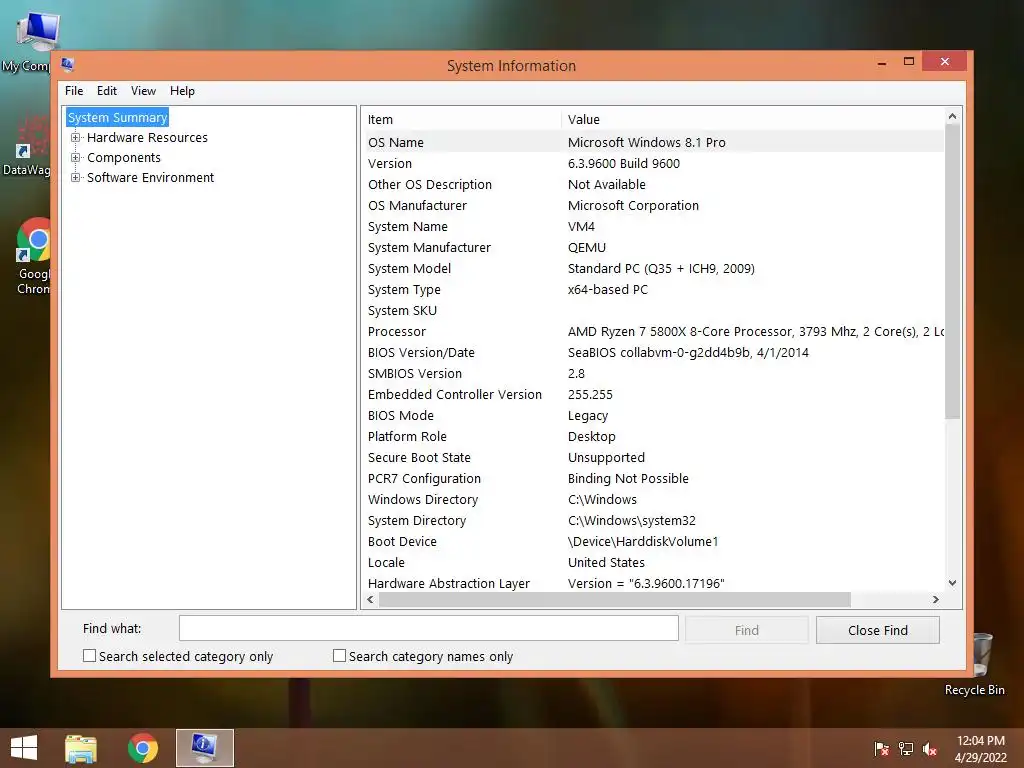
Task: Open the View menu
Action: pyautogui.click(x=143, y=91)
